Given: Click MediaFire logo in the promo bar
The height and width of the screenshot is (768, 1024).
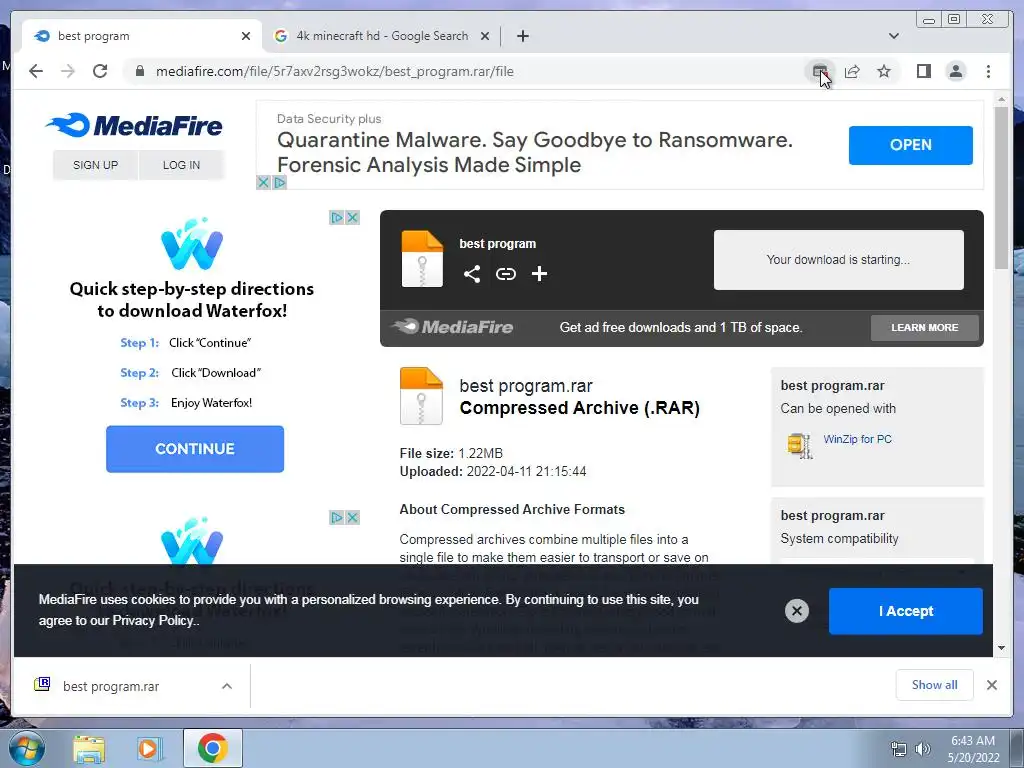Looking at the screenshot, I should (x=452, y=327).
